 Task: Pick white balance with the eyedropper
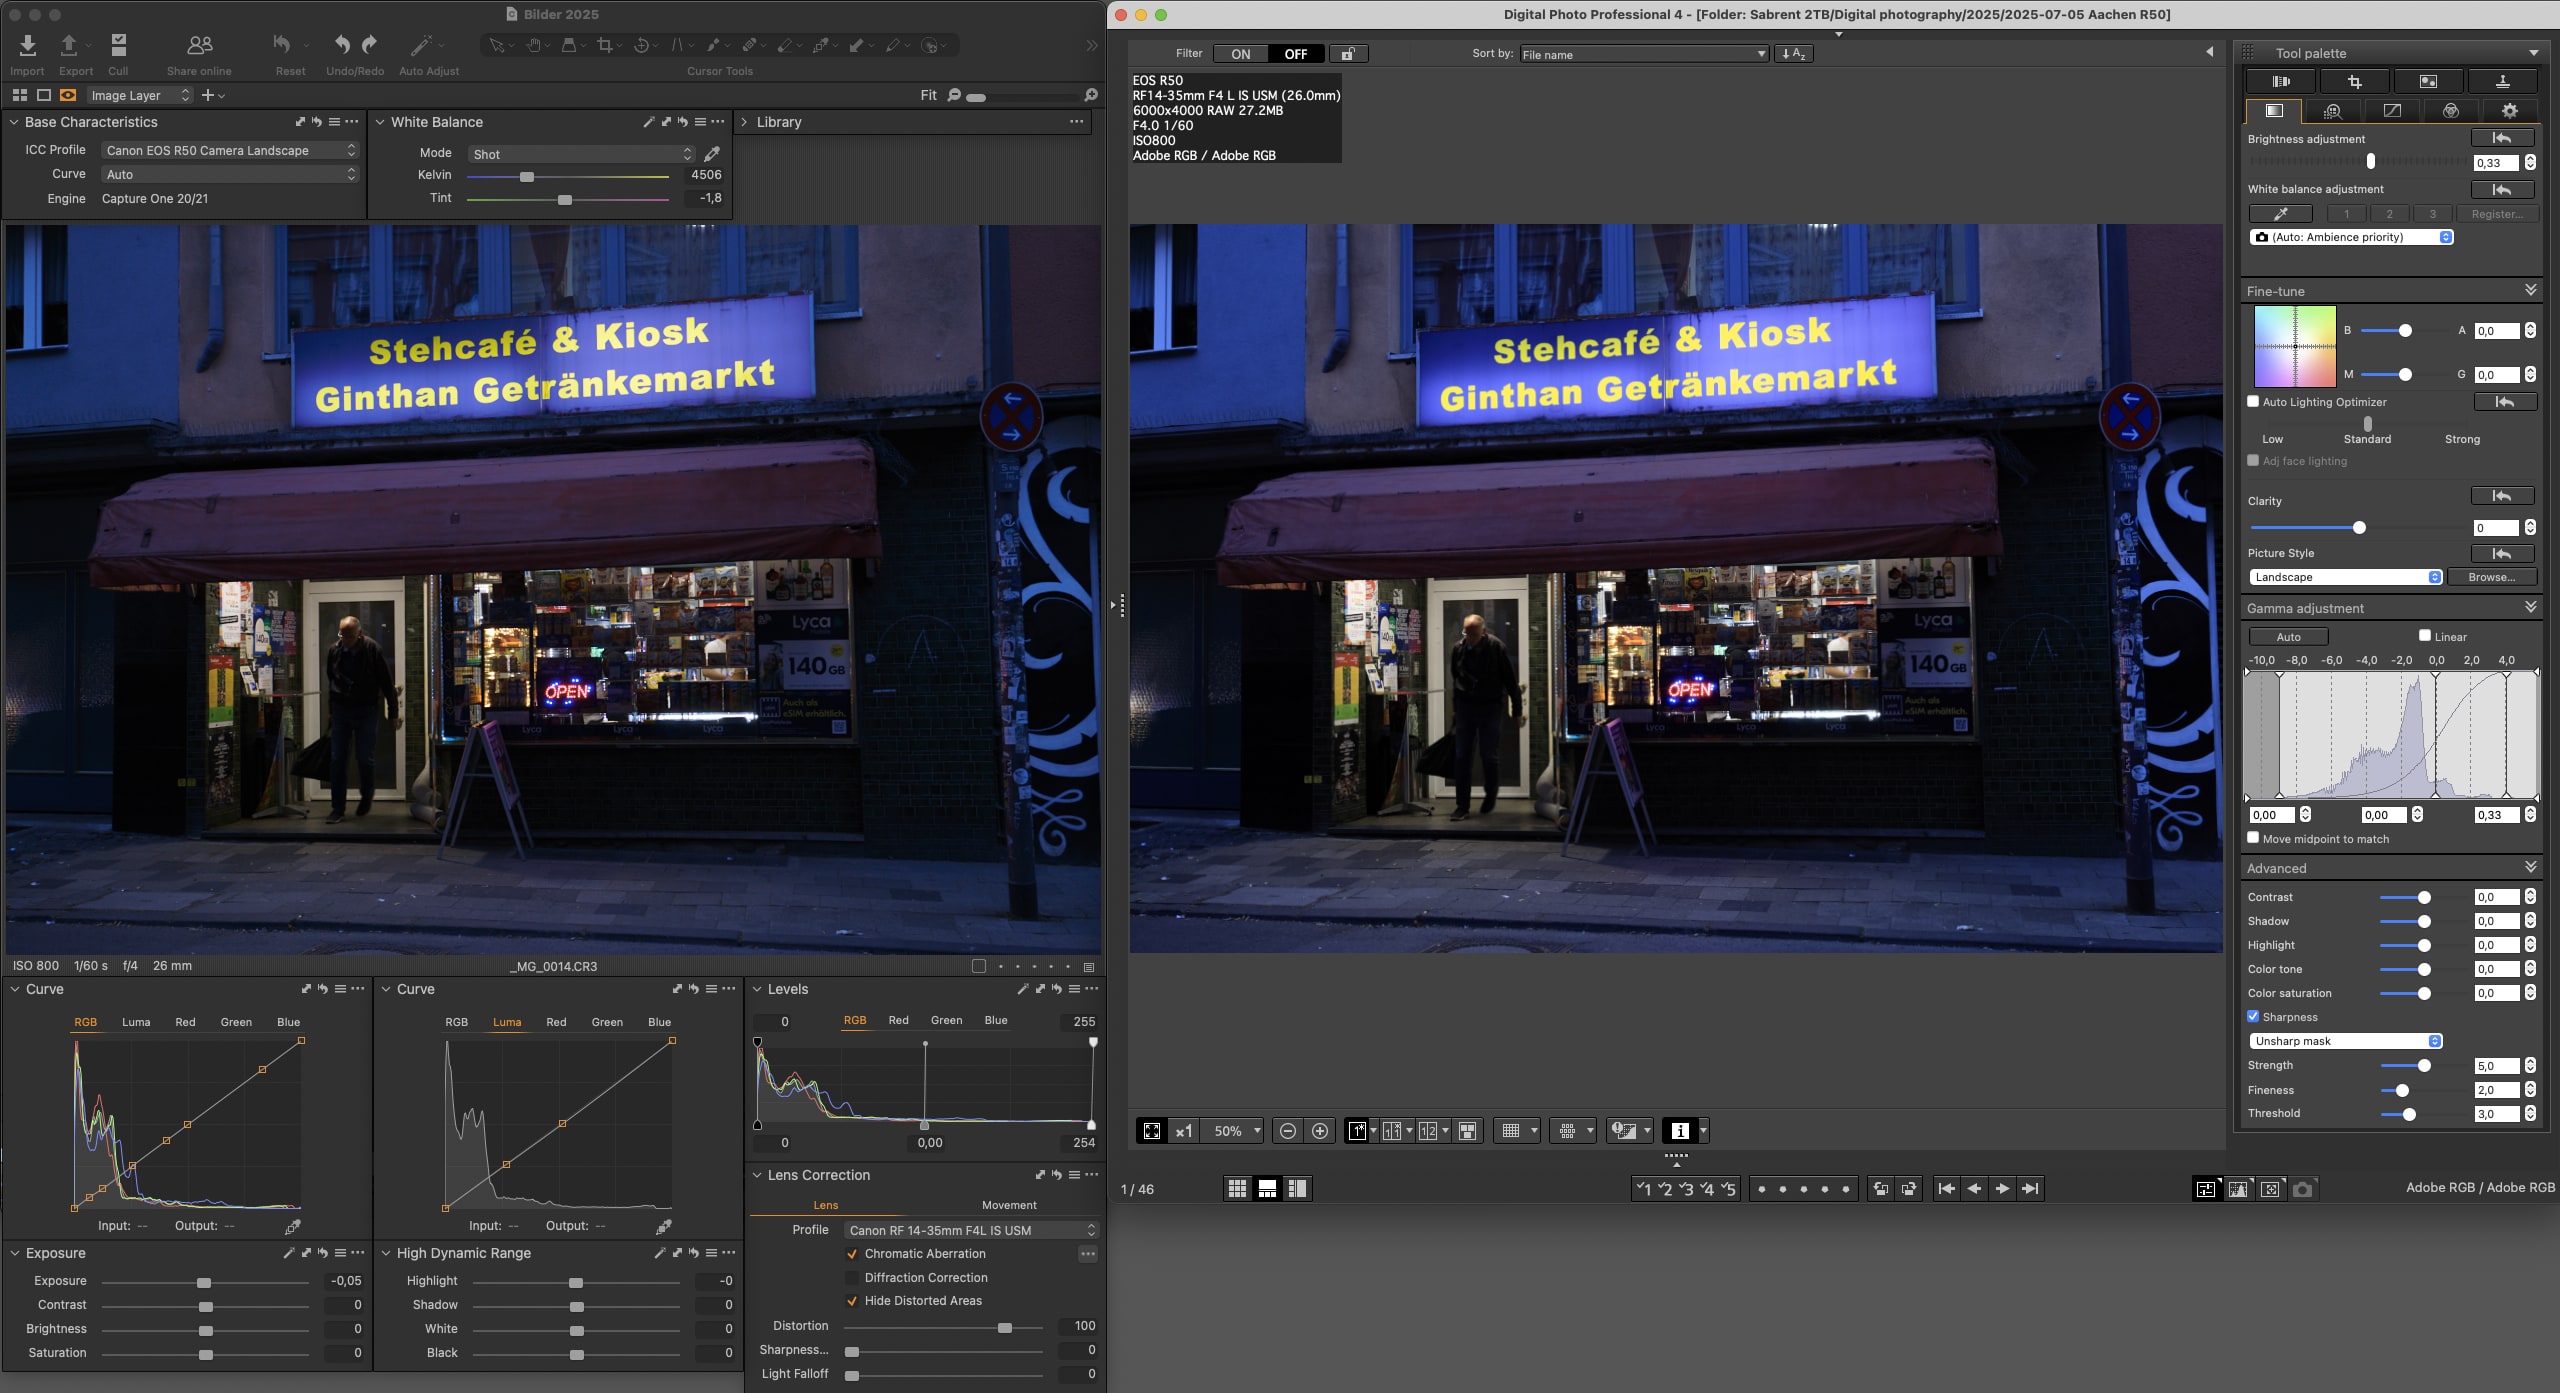pos(712,154)
